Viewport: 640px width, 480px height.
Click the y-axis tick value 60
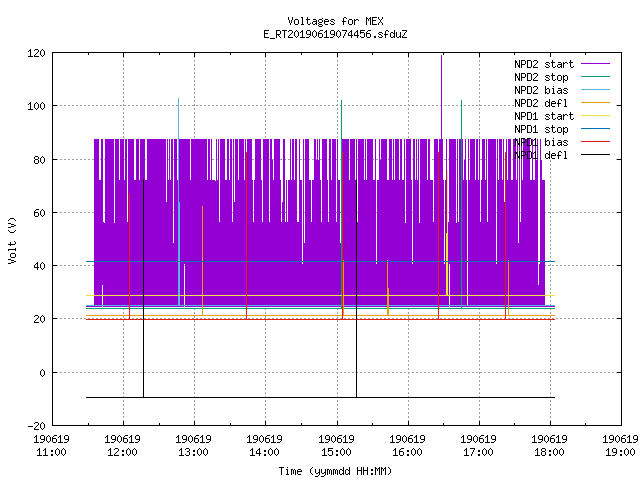click(x=40, y=213)
